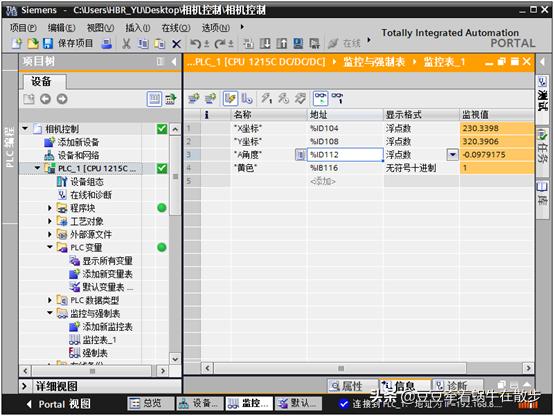554x416 pixels.
Task: Open the 信息 tab in inspector
Action: pyautogui.click(x=404, y=386)
